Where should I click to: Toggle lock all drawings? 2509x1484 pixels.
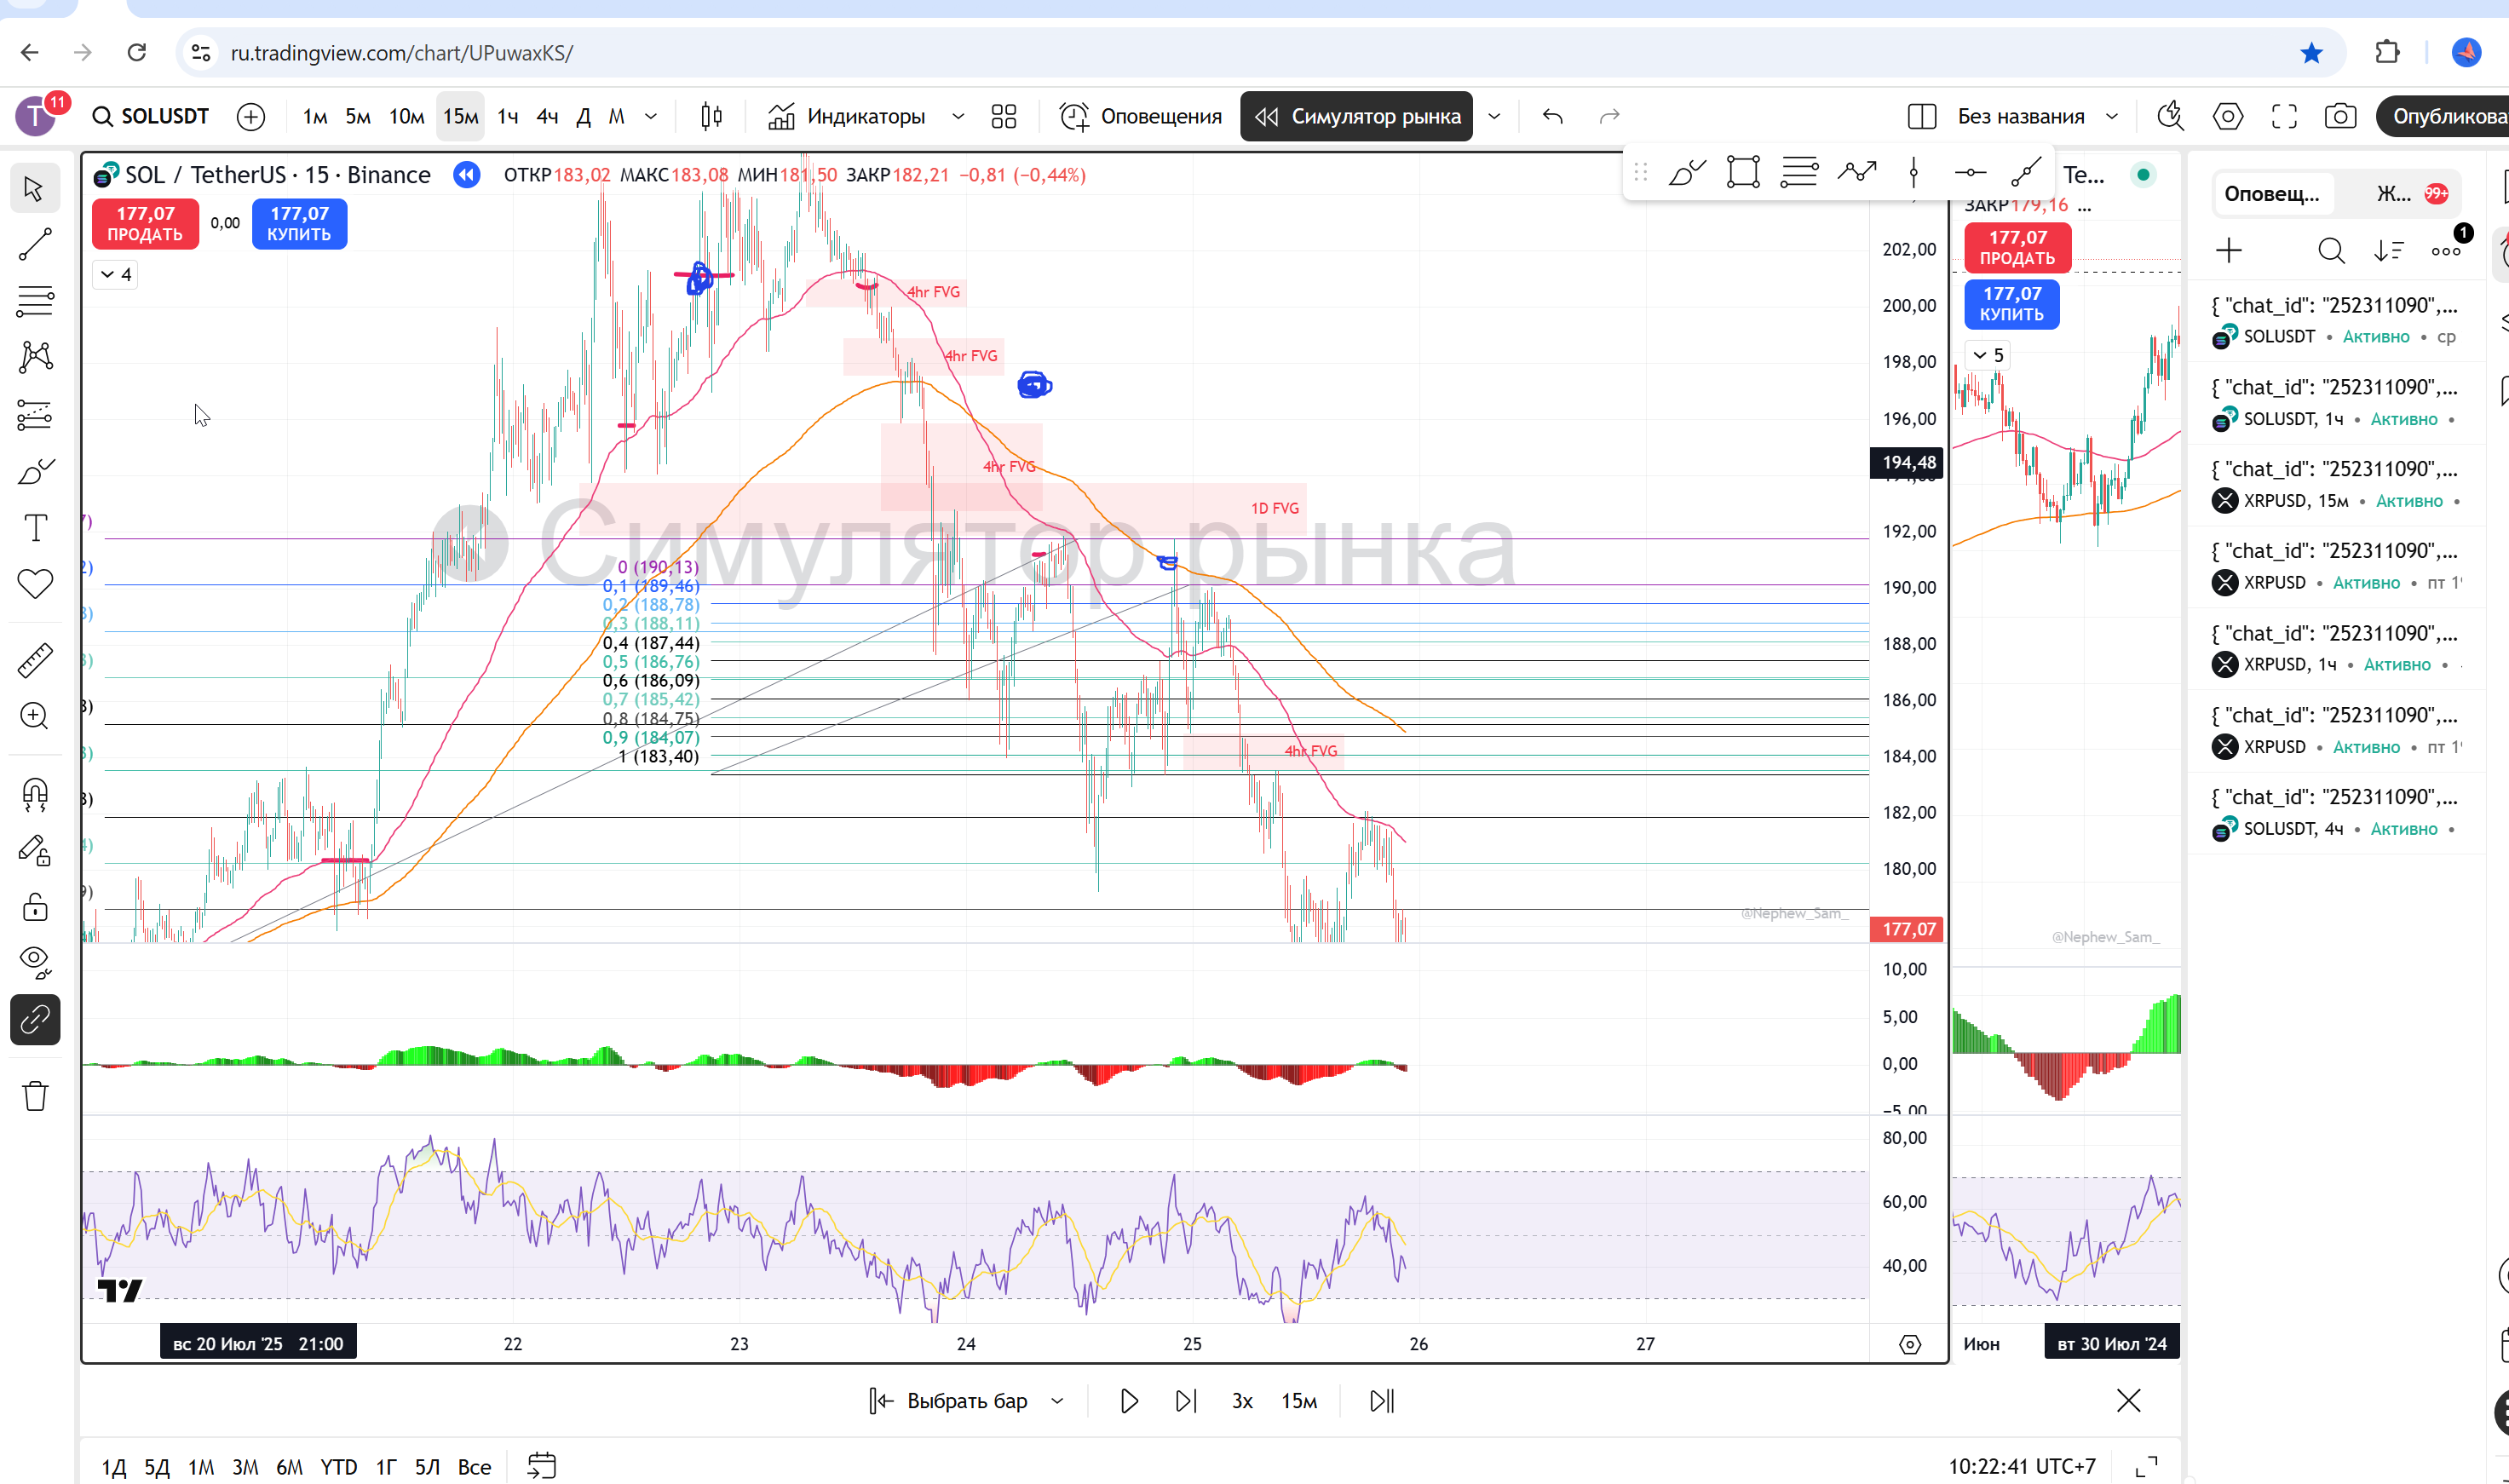(35, 907)
